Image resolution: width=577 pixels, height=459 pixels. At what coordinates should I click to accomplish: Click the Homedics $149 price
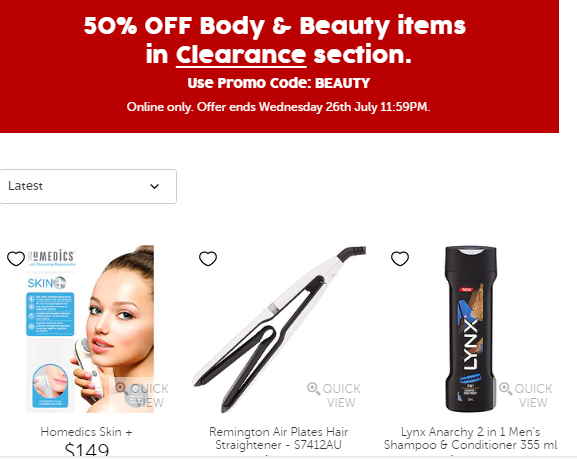[x=87, y=450]
